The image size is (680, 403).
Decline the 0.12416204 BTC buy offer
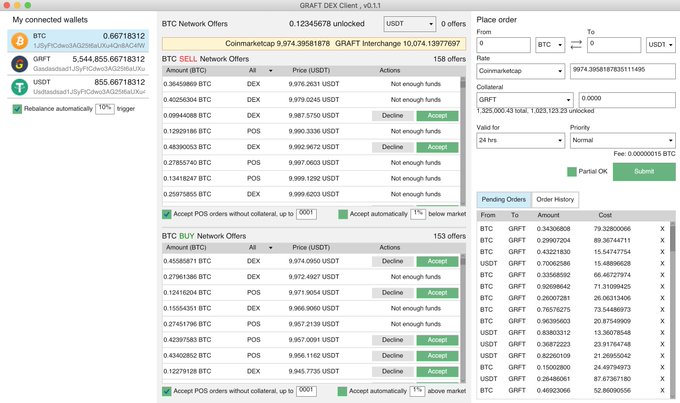pyautogui.click(x=392, y=293)
